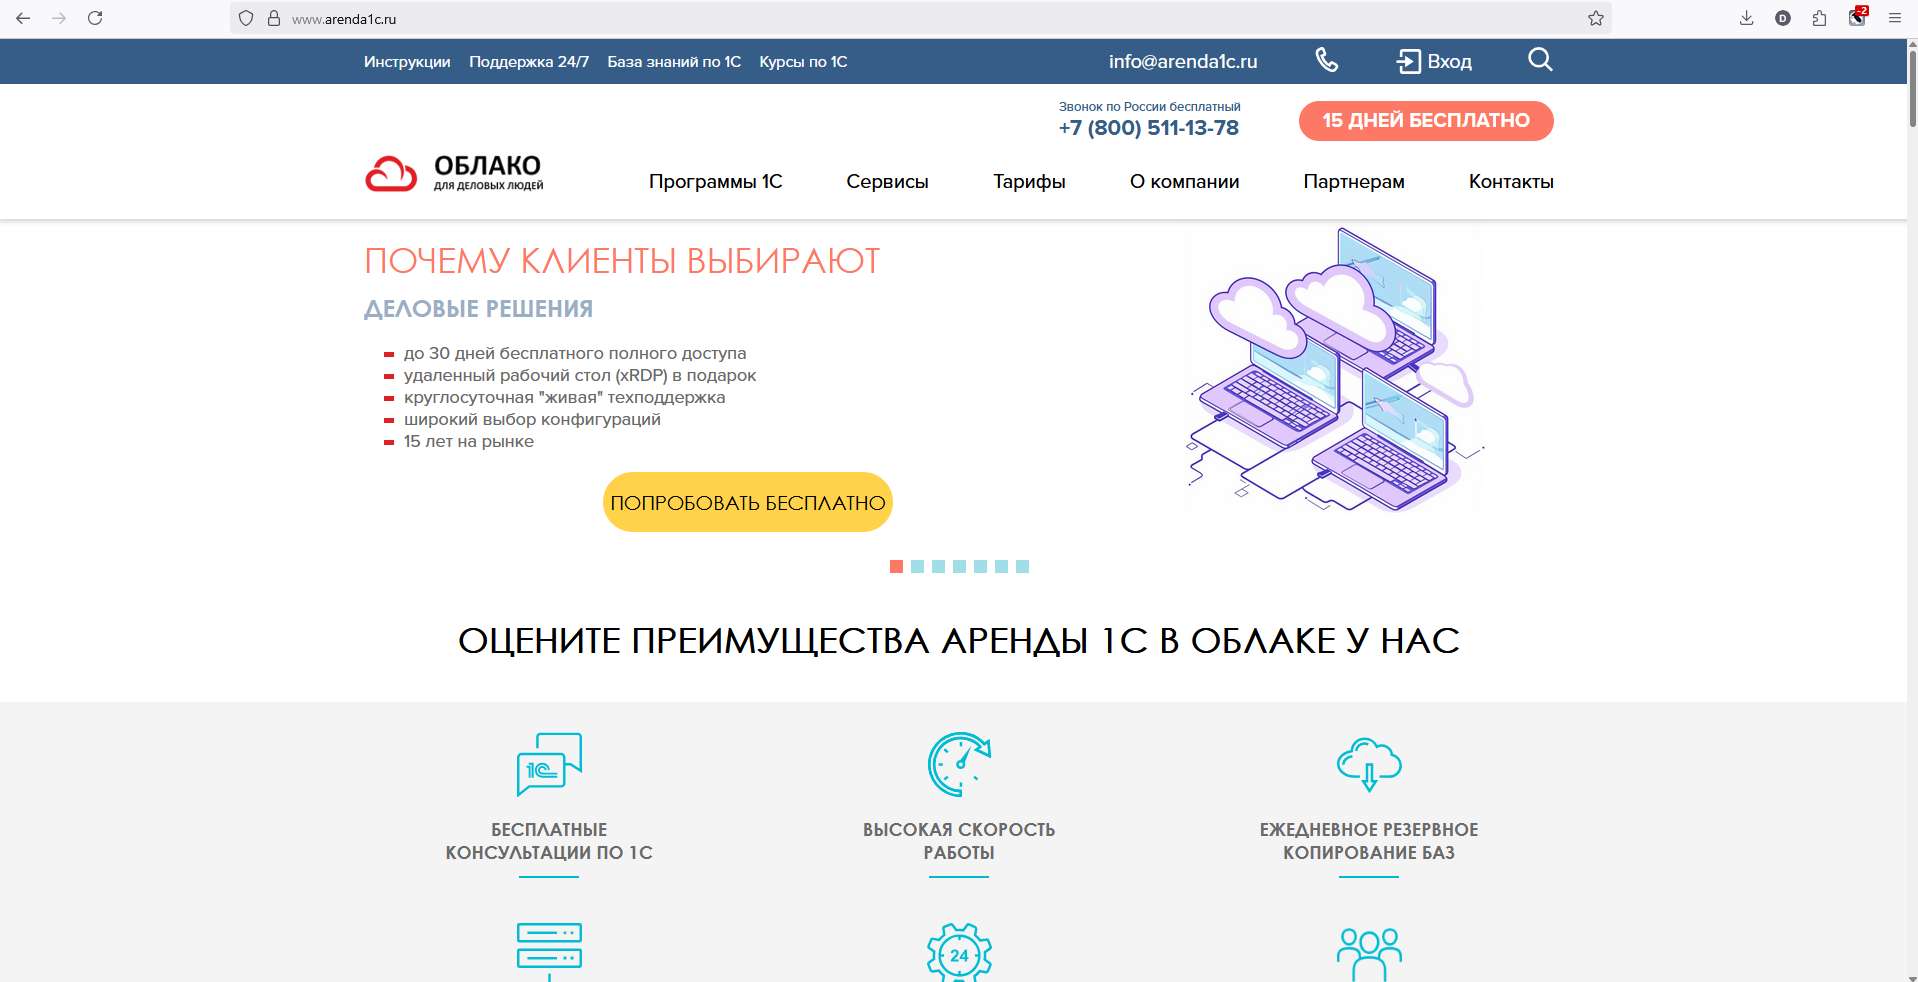This screenshot has height=982, width=1918.
Task: Open the База знаний по 1С section
Action: click(674, 61)
